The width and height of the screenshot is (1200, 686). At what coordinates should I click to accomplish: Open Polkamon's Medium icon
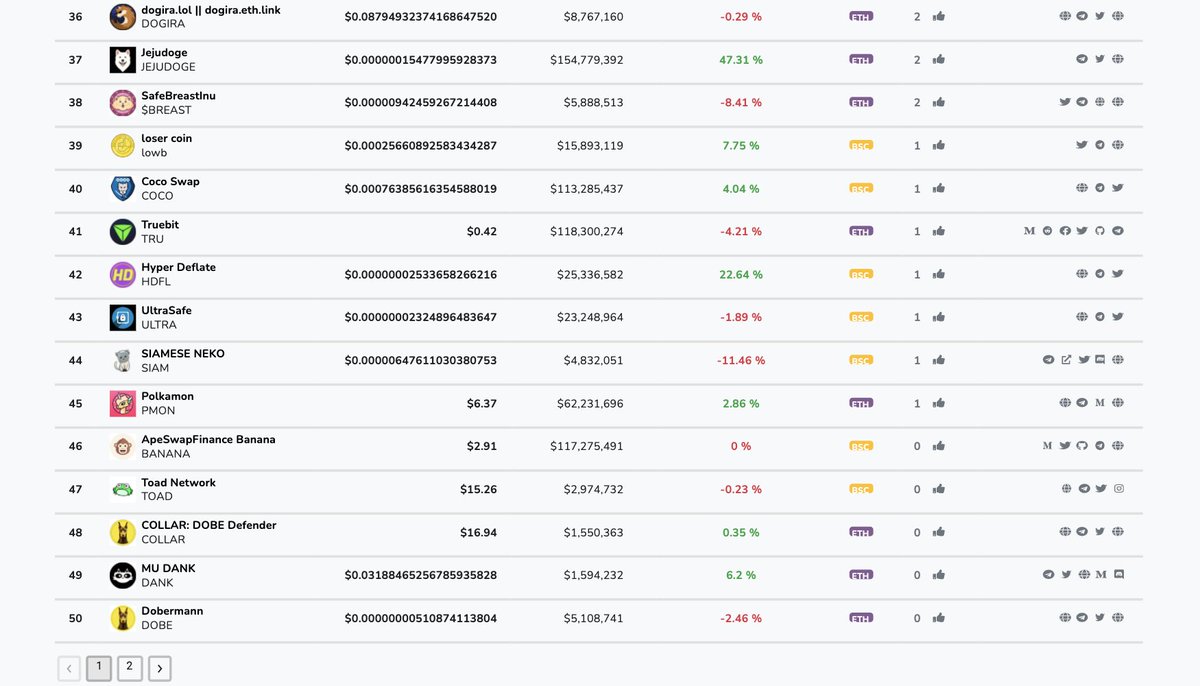tap(1100, 403)
